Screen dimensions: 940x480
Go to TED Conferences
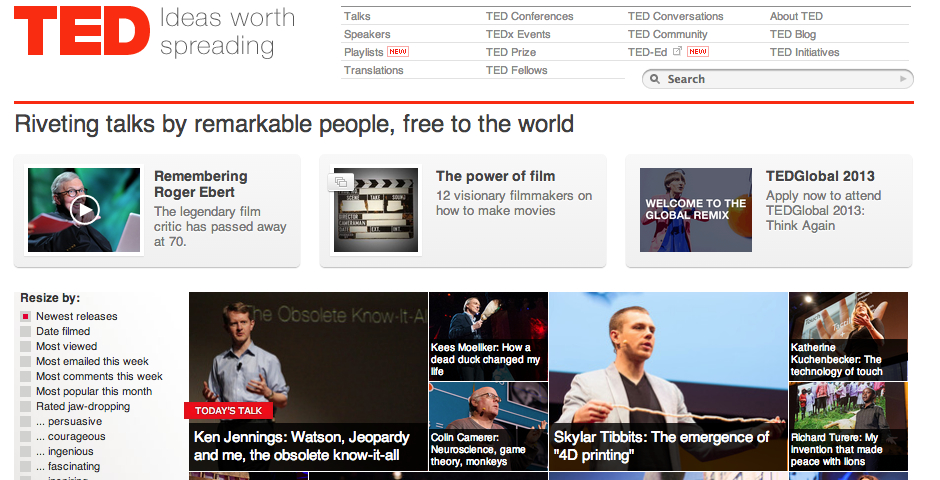coord(529,16)
